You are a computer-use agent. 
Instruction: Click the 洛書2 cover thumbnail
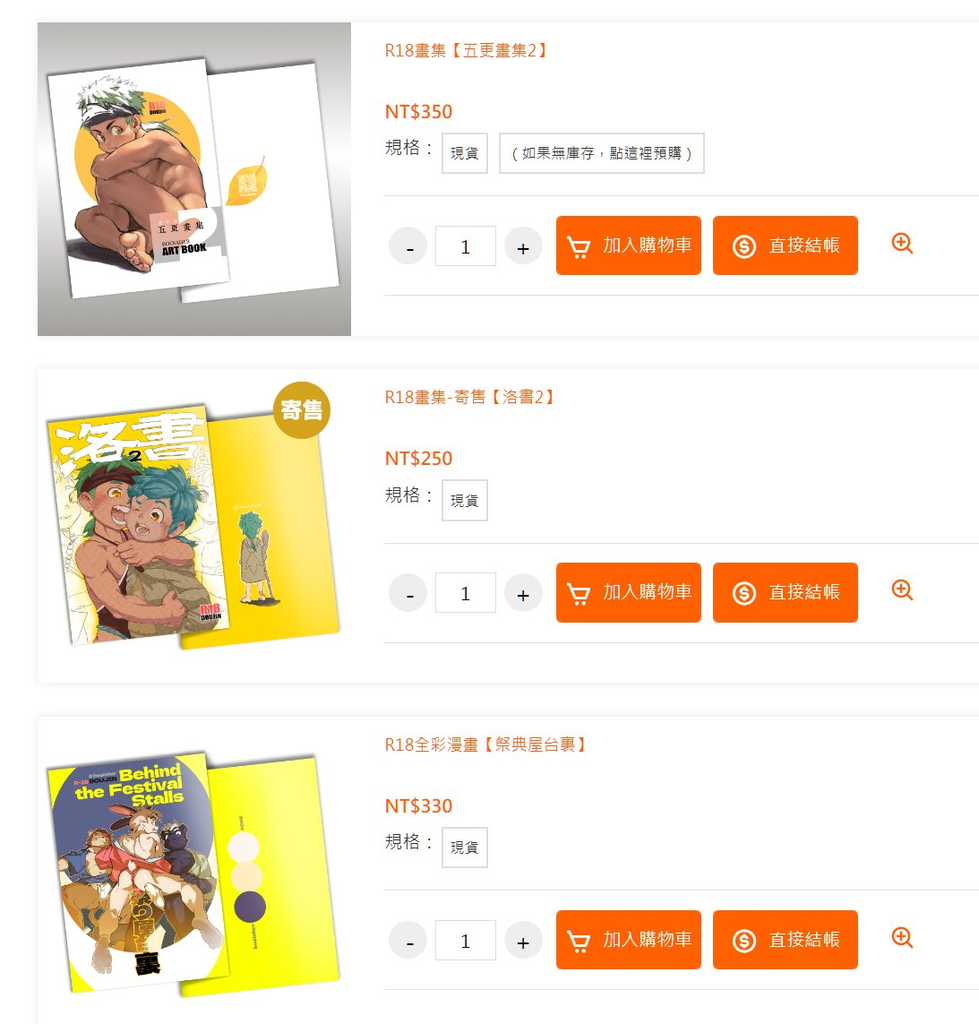point(194,526)
